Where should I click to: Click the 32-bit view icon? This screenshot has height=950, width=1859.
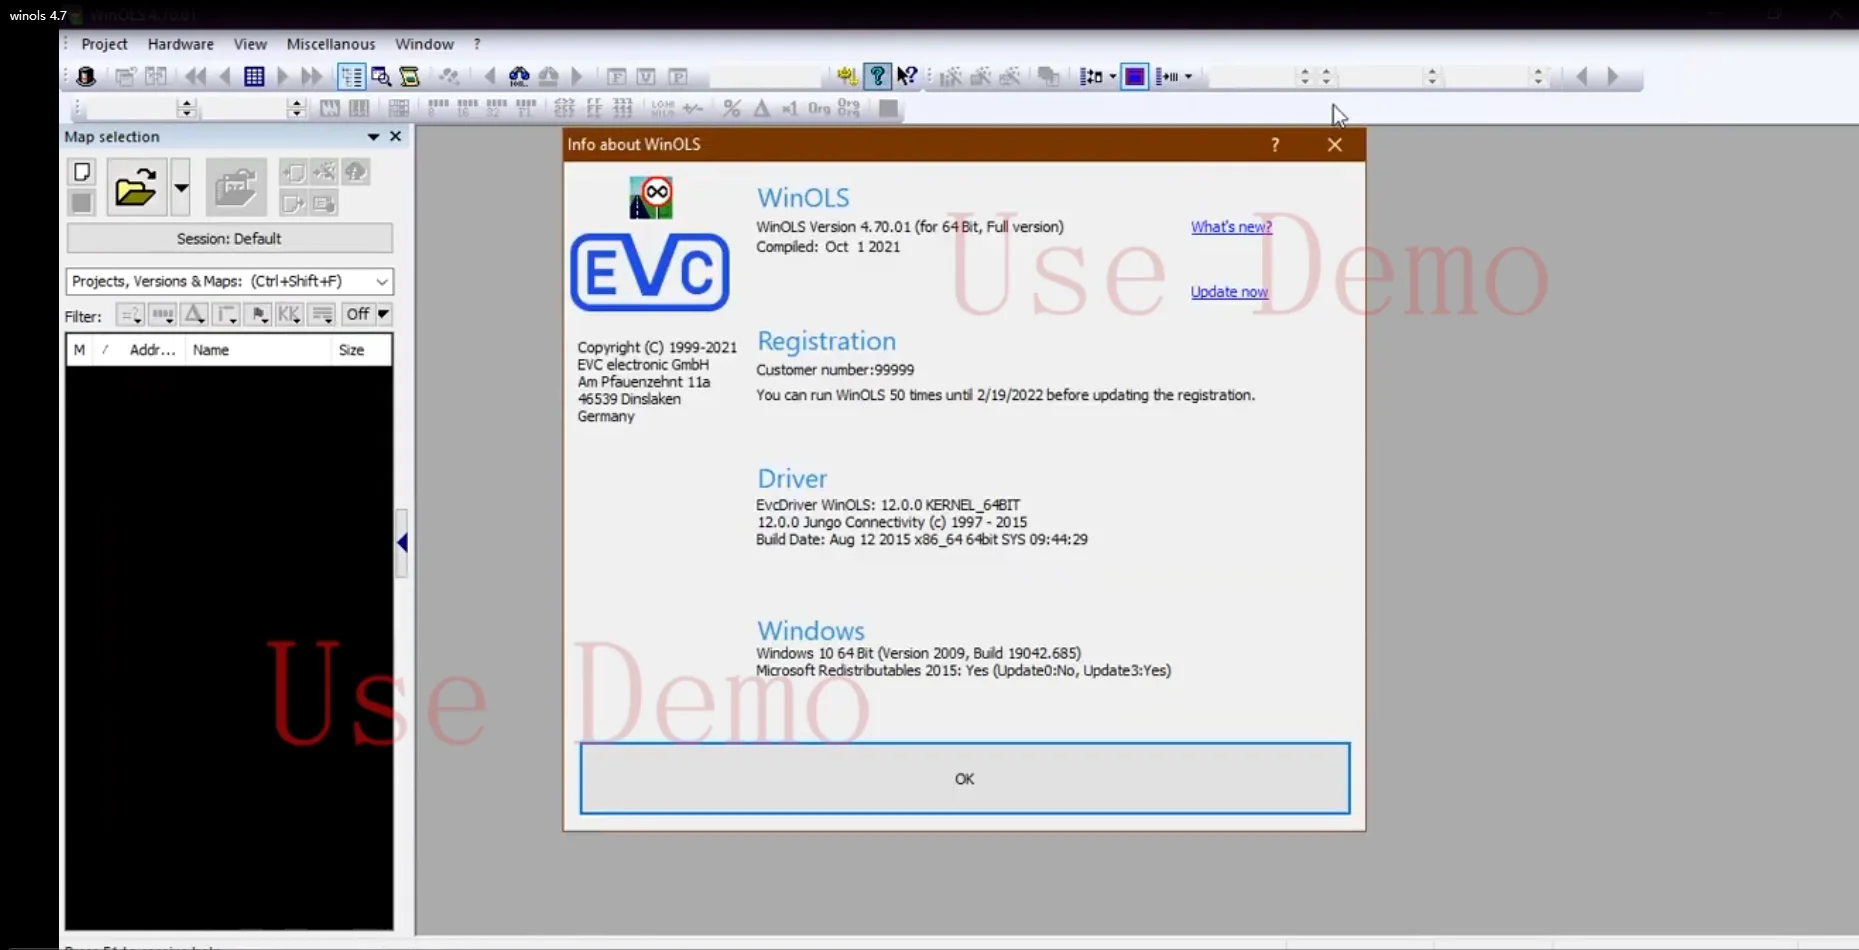coord(496,108)
